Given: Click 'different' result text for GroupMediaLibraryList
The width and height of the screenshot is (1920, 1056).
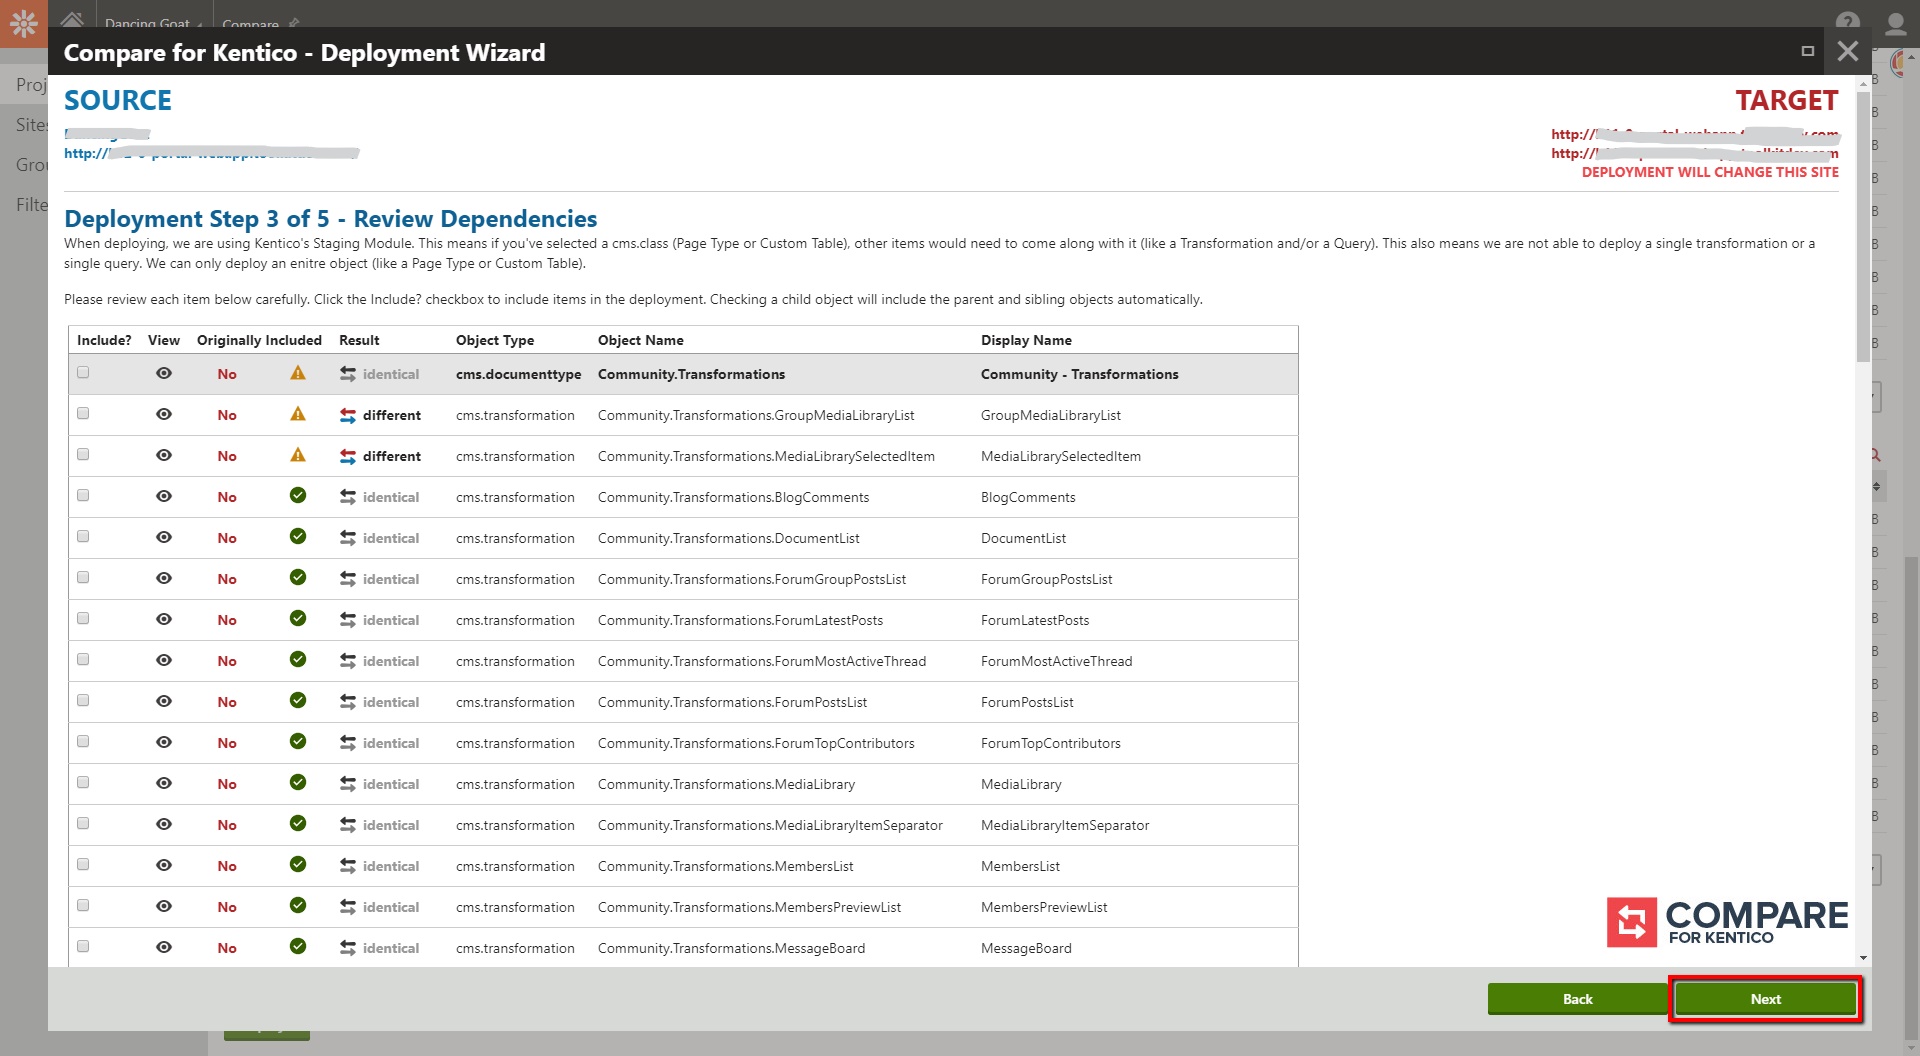Looking at the screenshot, I should click(392, 415).
